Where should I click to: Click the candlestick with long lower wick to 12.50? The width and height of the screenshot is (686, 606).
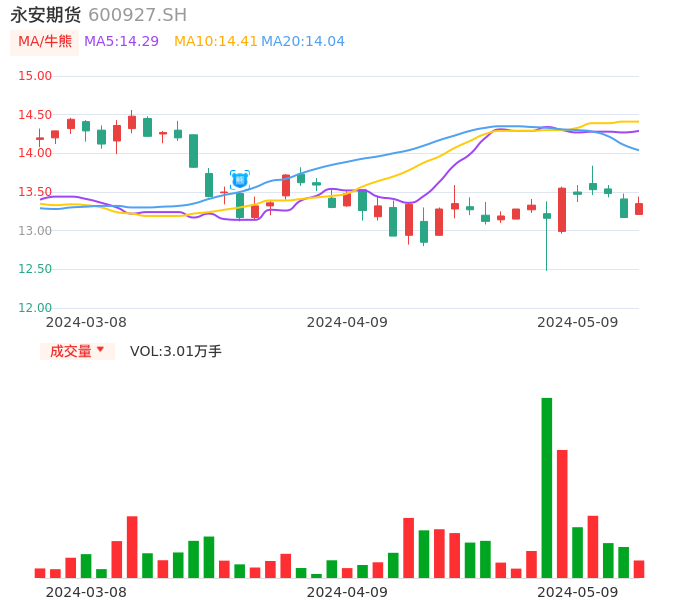point(546,236)
